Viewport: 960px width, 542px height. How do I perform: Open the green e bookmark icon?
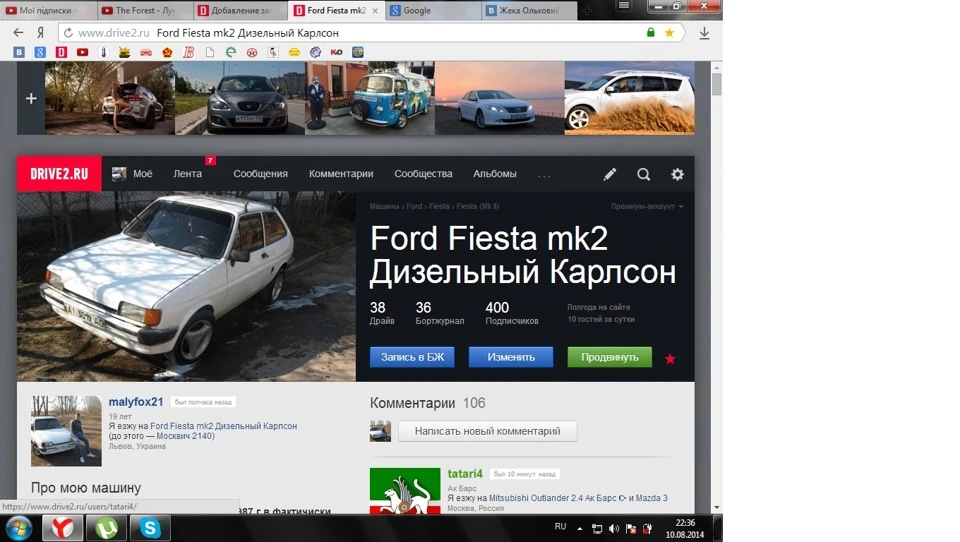click(x=231, y=52)
